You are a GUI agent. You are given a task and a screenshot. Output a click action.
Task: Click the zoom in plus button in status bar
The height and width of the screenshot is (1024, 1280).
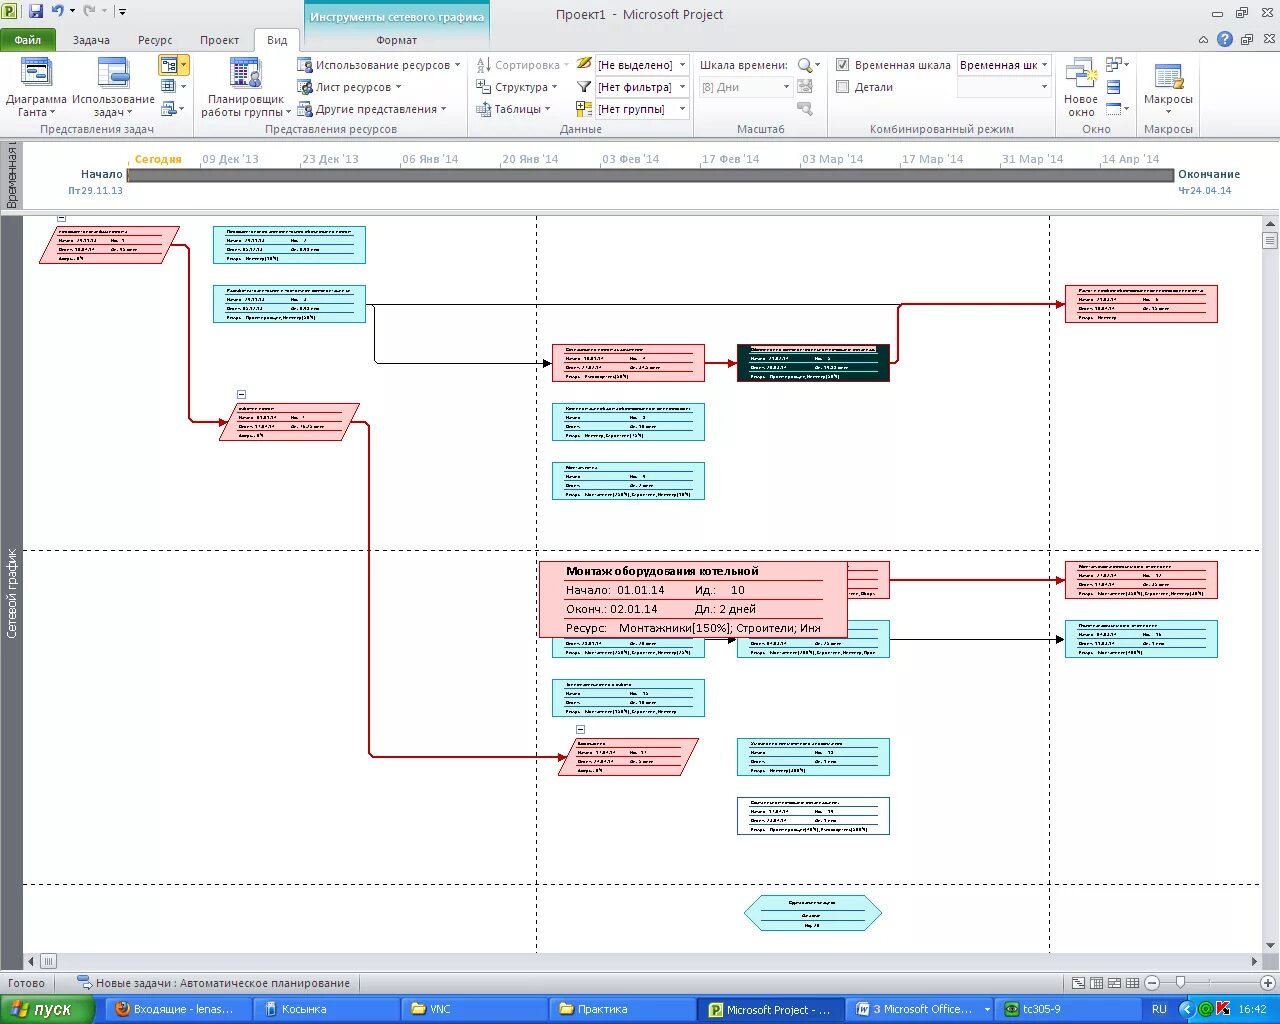[1267, 983]
